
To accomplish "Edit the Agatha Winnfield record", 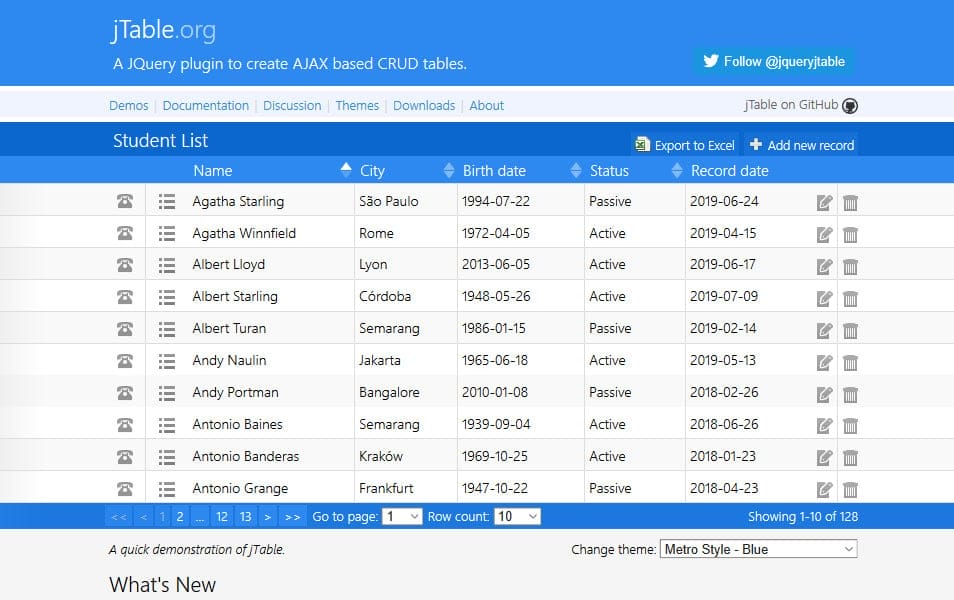I will click(824, 234).
